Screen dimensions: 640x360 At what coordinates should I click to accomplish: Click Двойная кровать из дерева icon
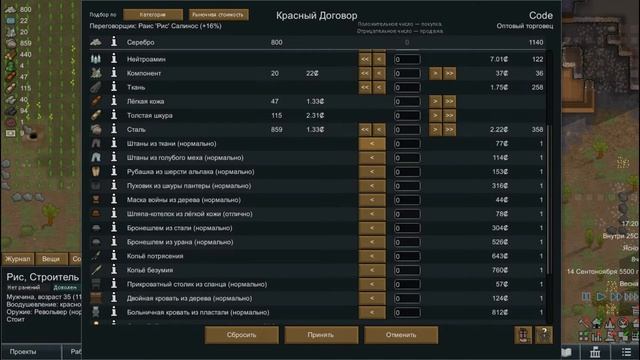[96, 298]
